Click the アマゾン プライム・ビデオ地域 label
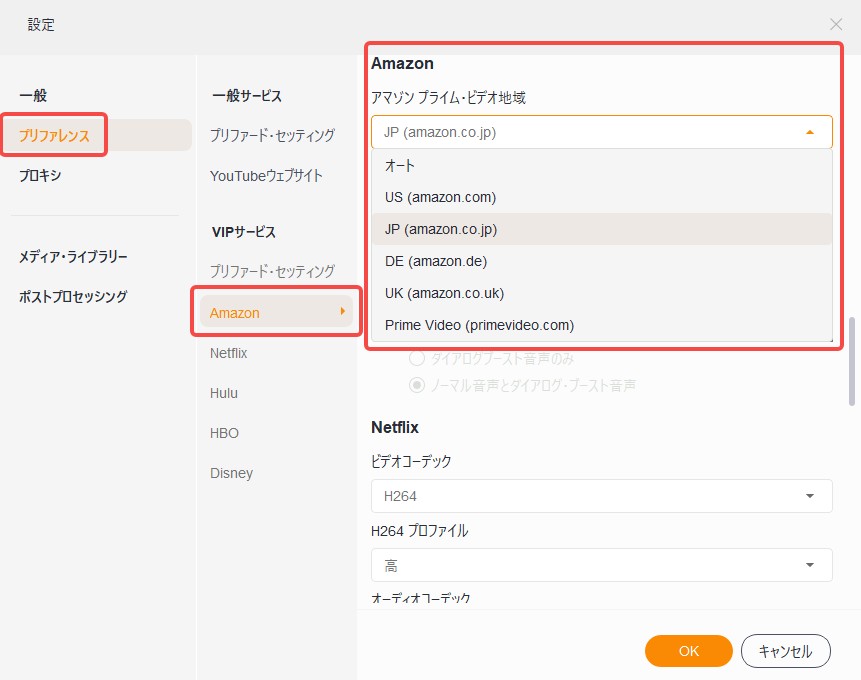This screenshot has height=680, width=861. 449,98
